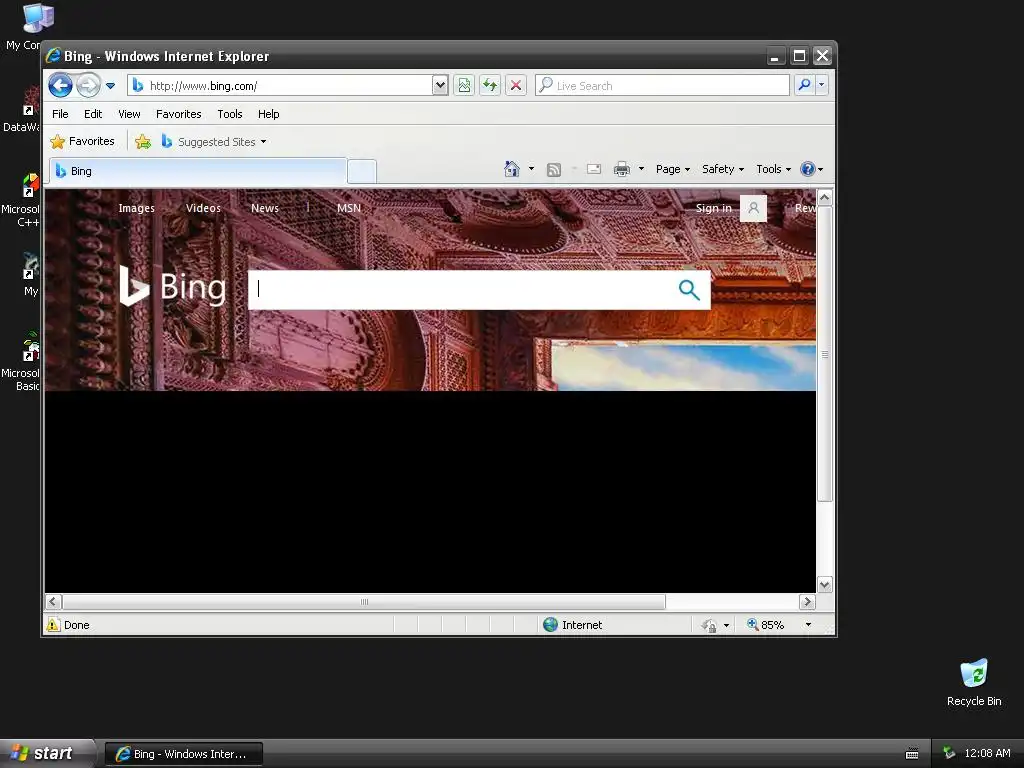Click the RSS feeds icon
This screenshot has width=1024, height=768.
554,170
